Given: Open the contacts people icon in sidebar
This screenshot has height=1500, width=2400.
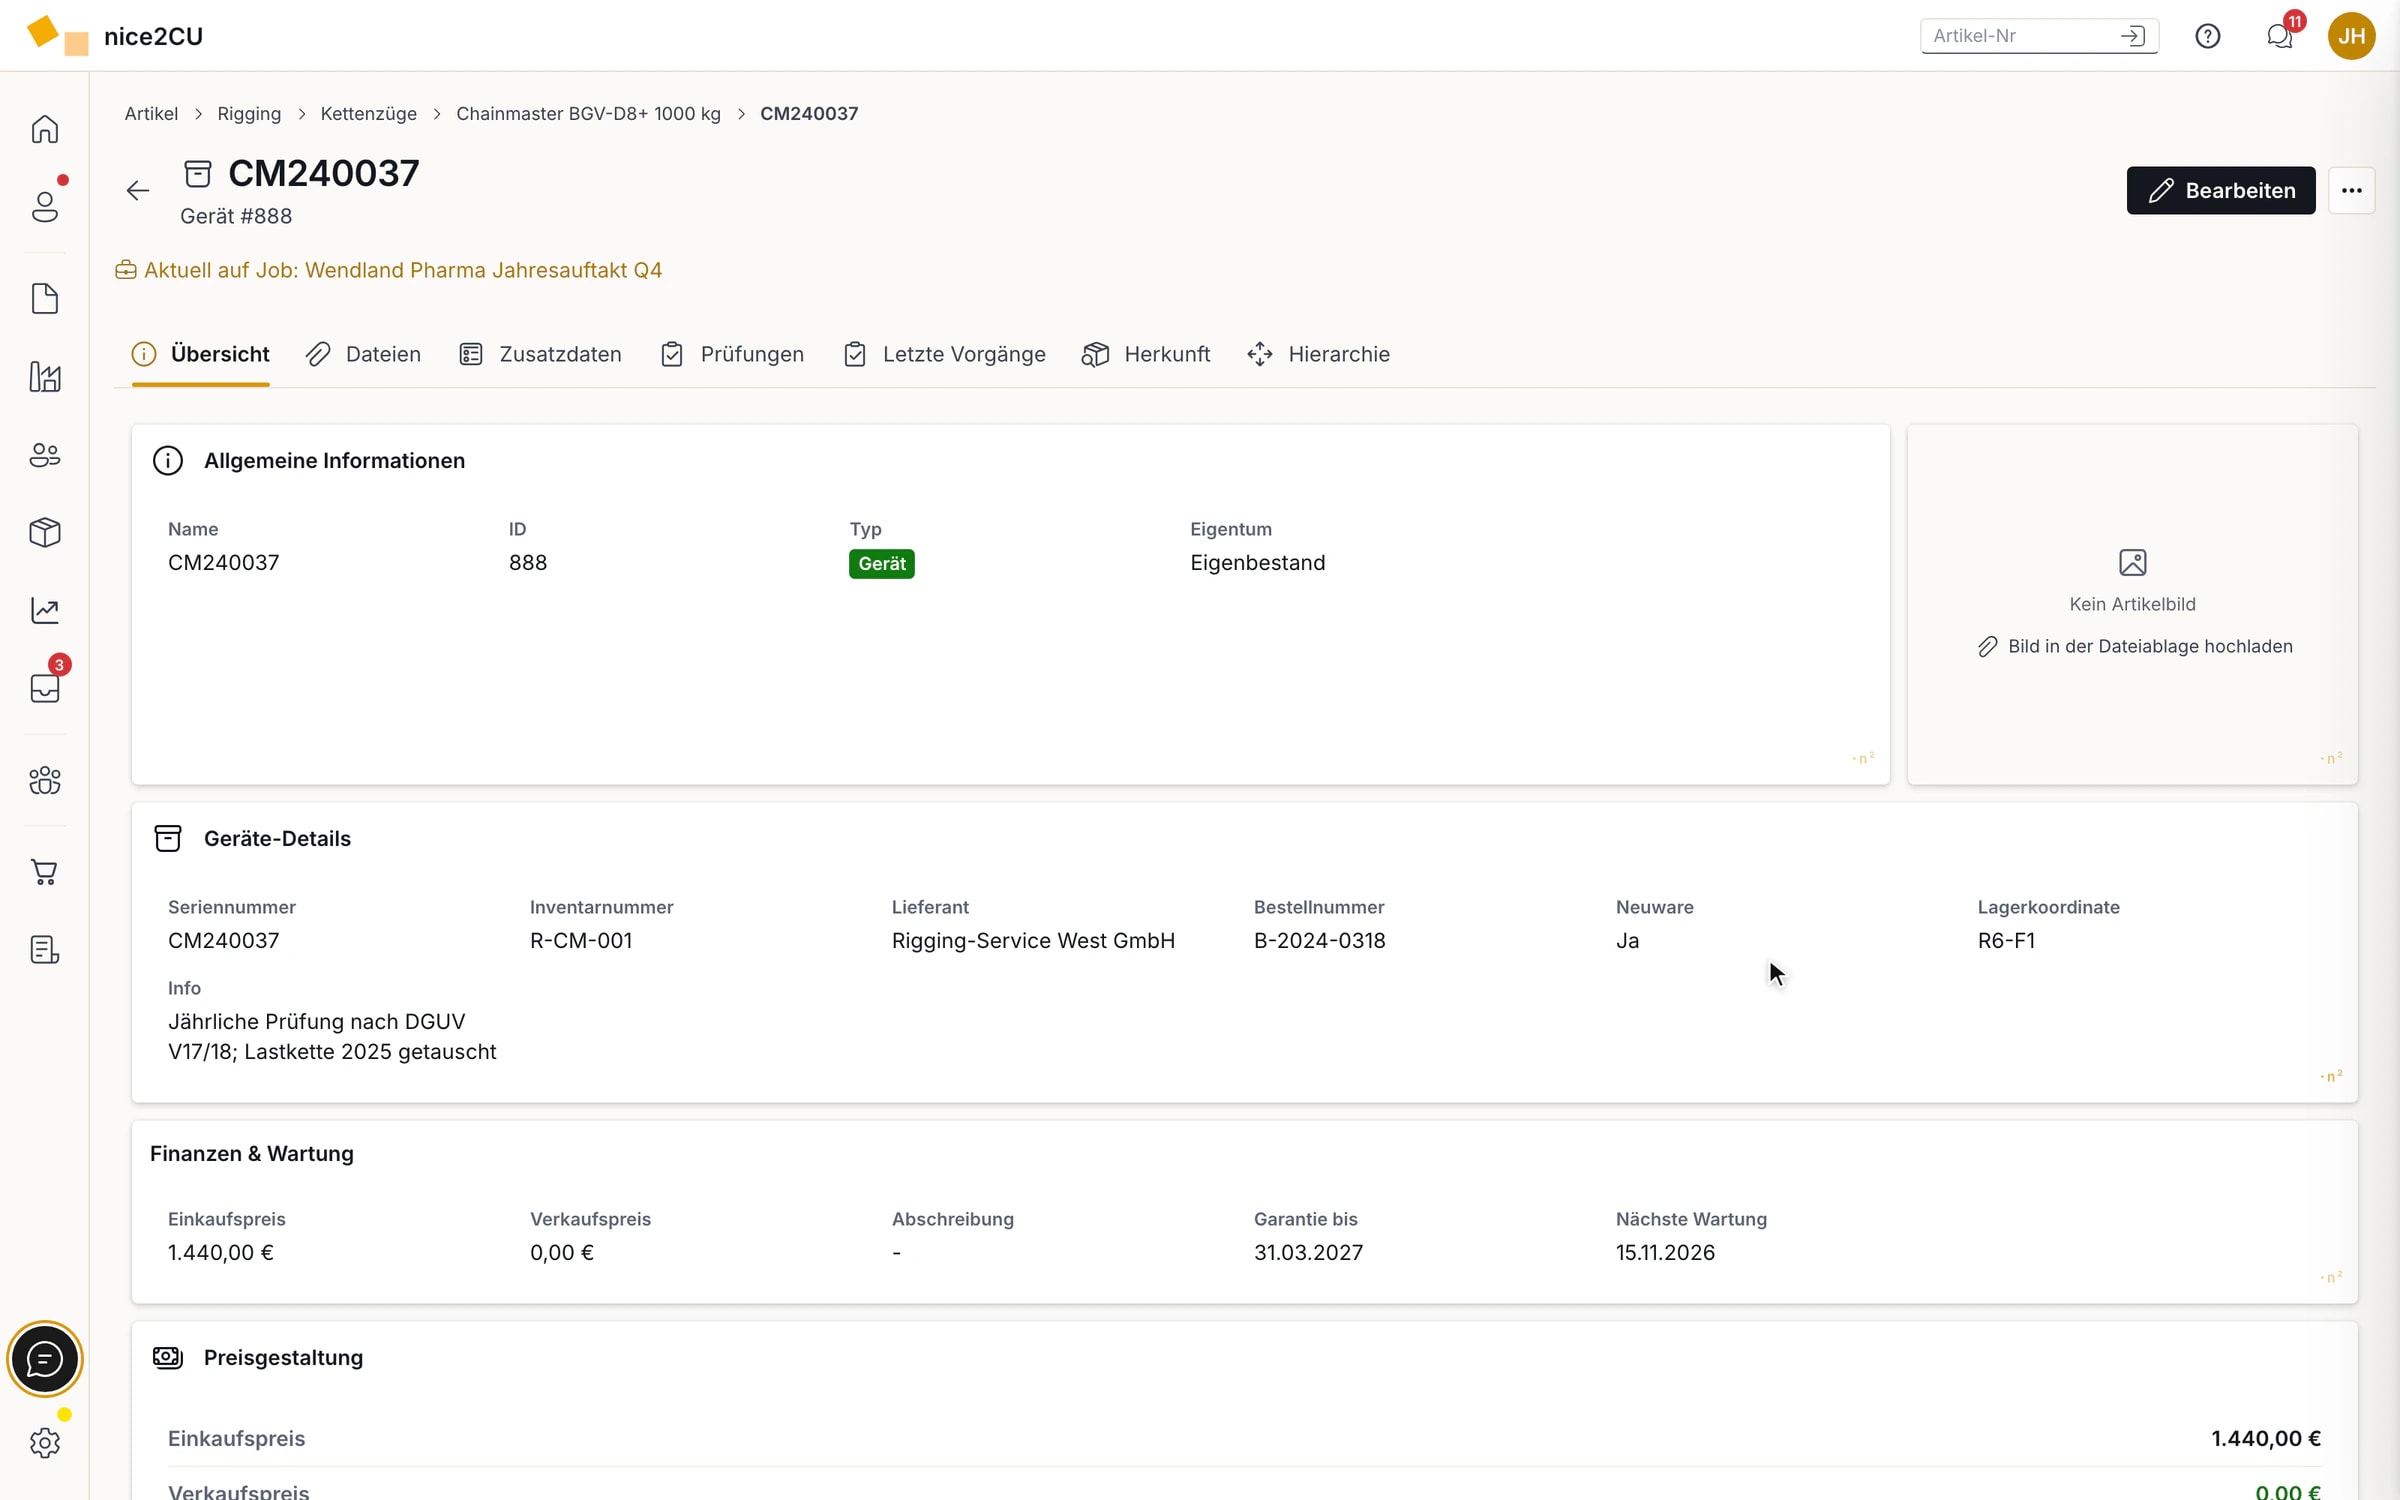Looking at the screenshot, I should 45,455.
